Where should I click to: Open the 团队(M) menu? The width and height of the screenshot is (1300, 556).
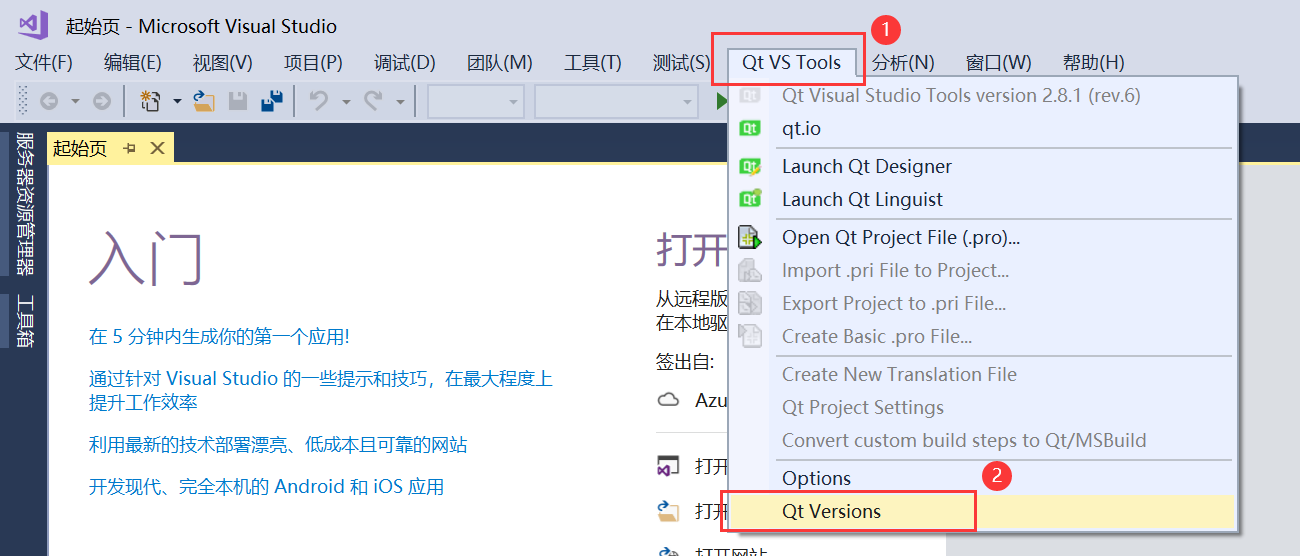pyautogui.click(x=500, y=63)
